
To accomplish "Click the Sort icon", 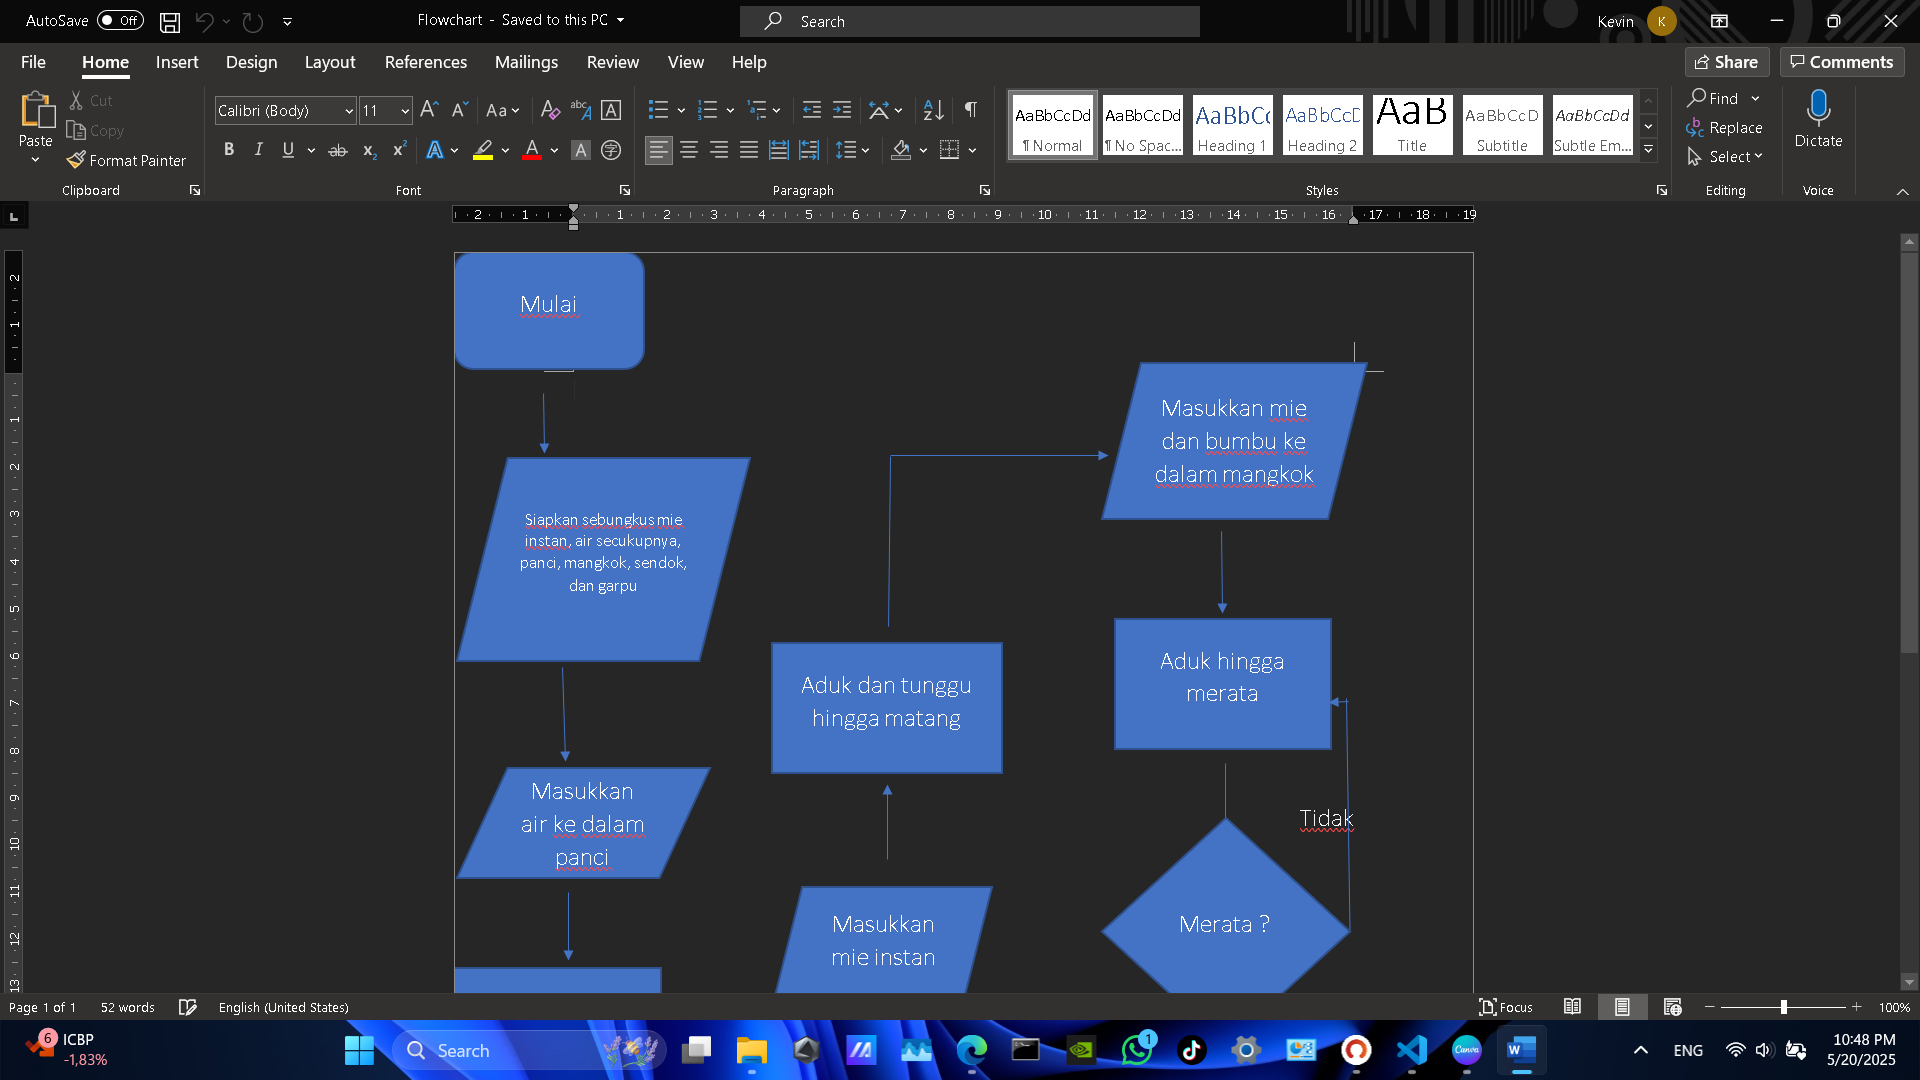I will point(933,110).
